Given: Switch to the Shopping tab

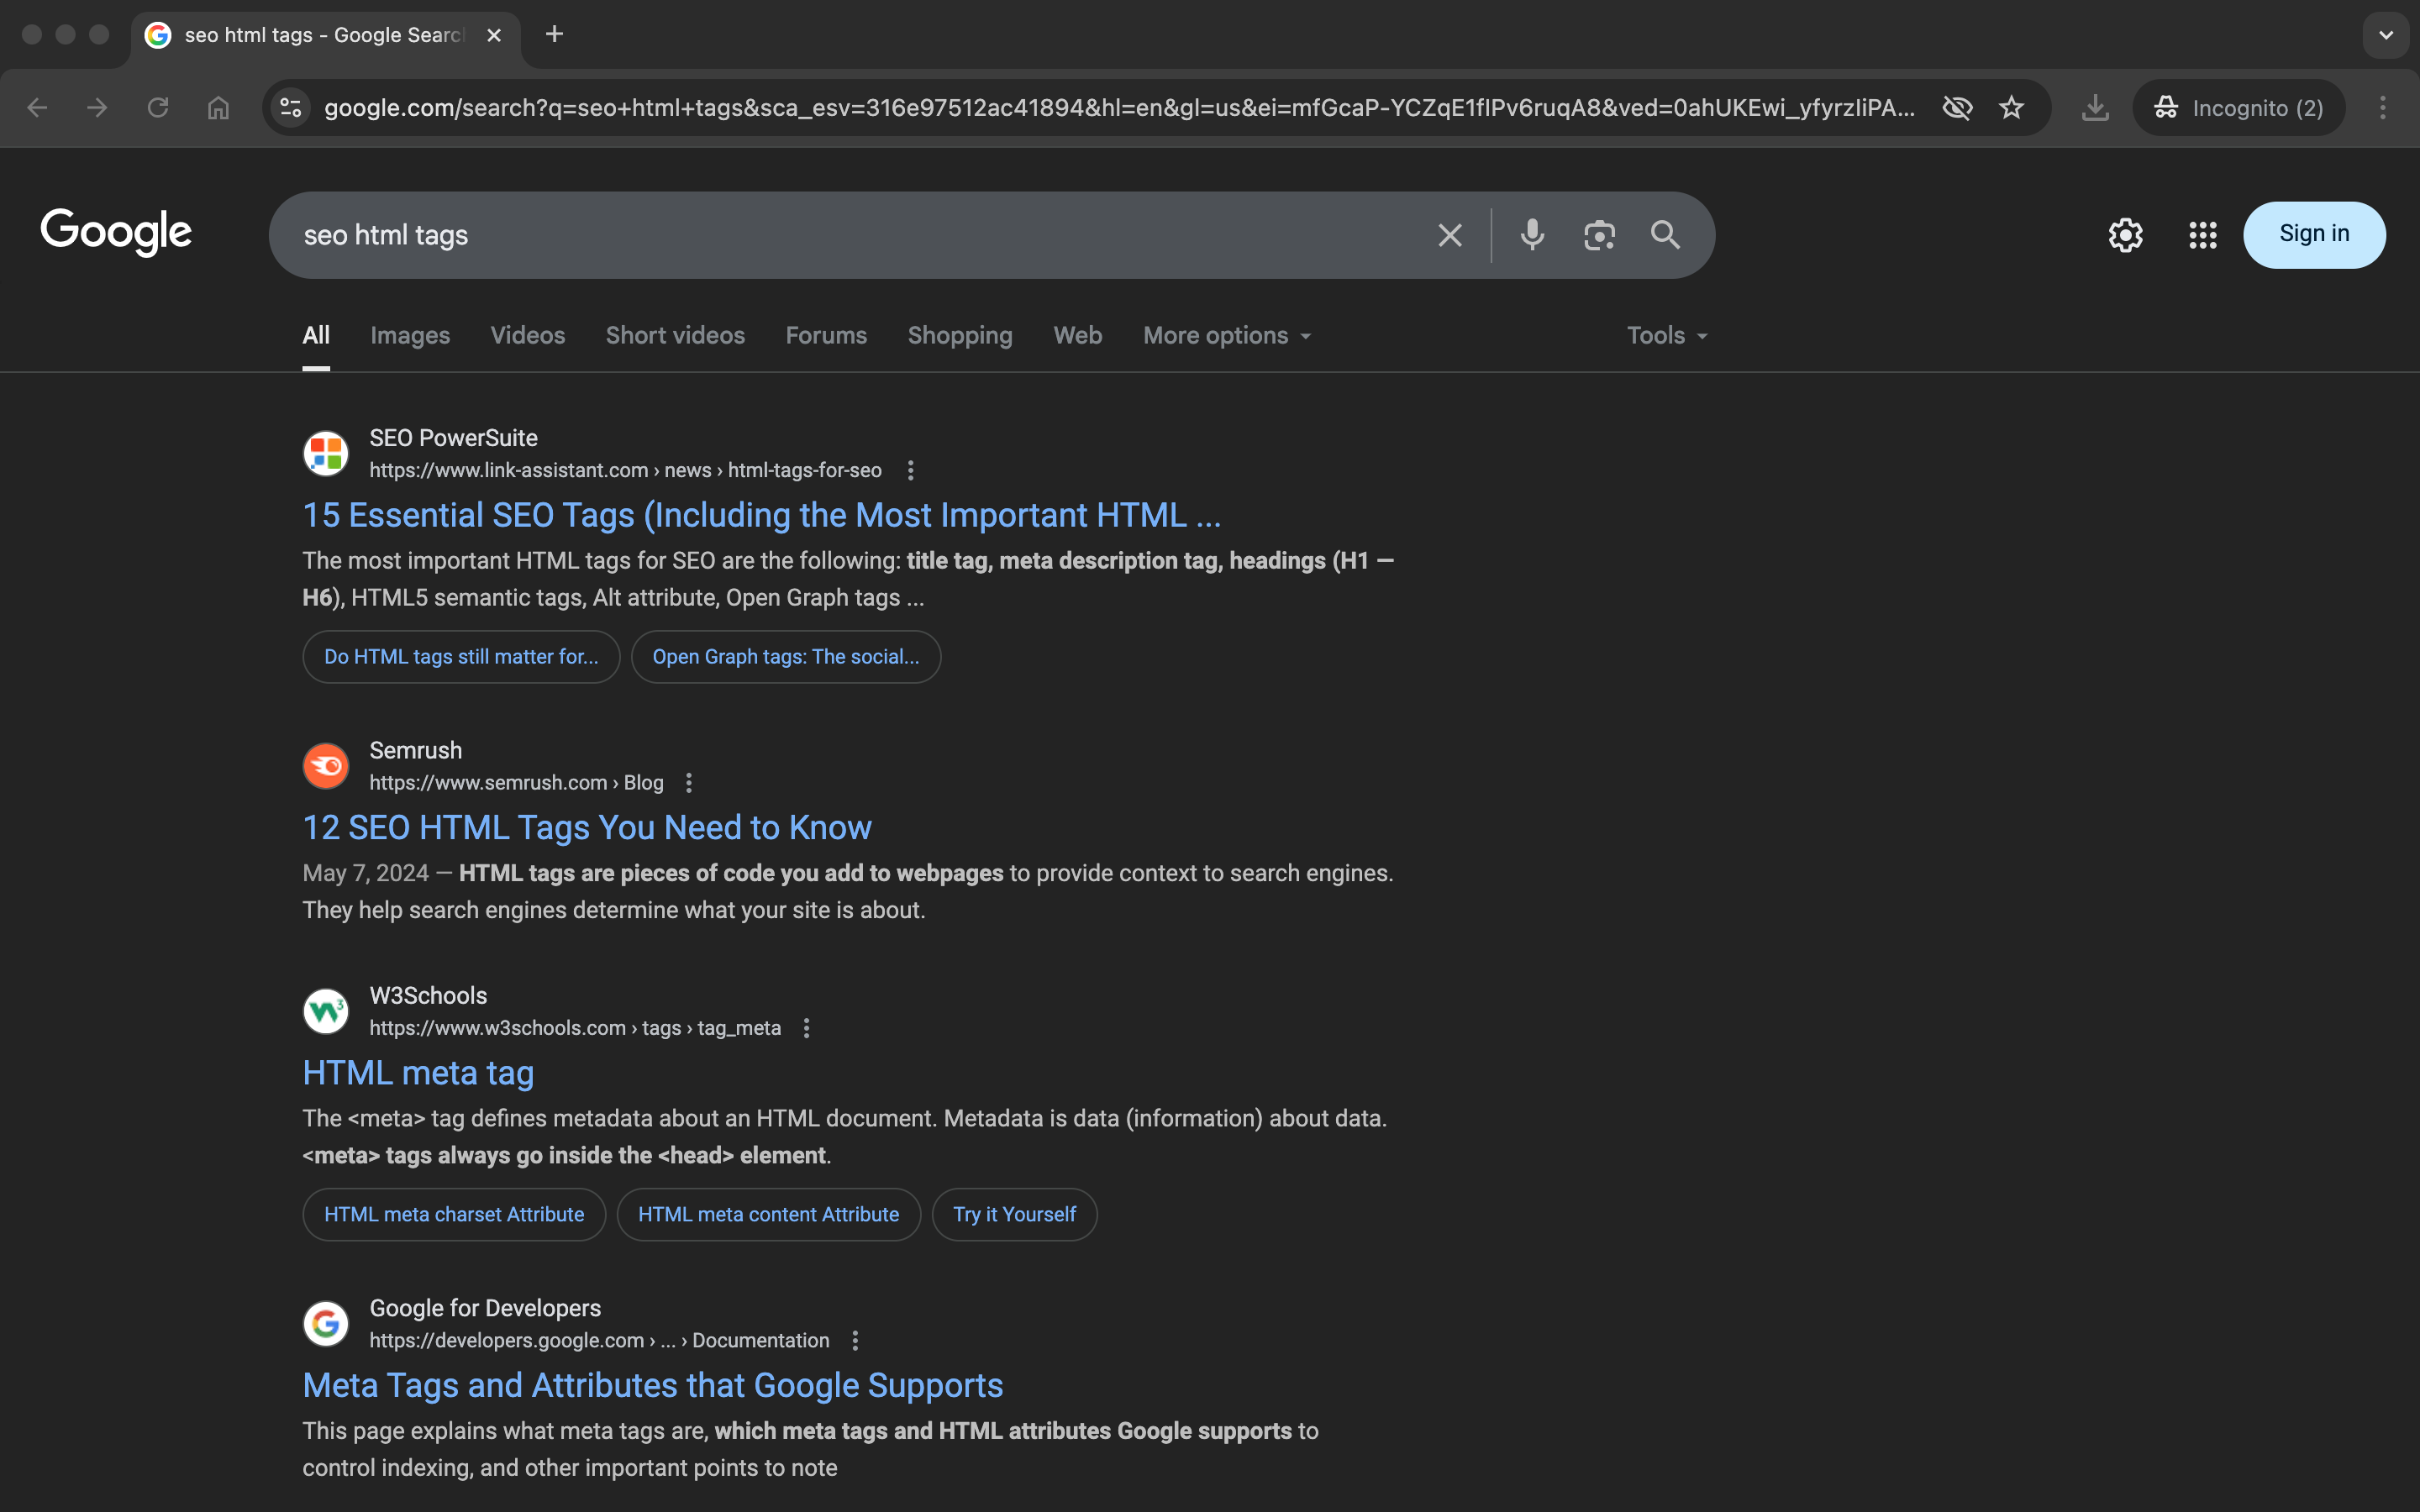Looking at the screenshot, I should point(960,336).
